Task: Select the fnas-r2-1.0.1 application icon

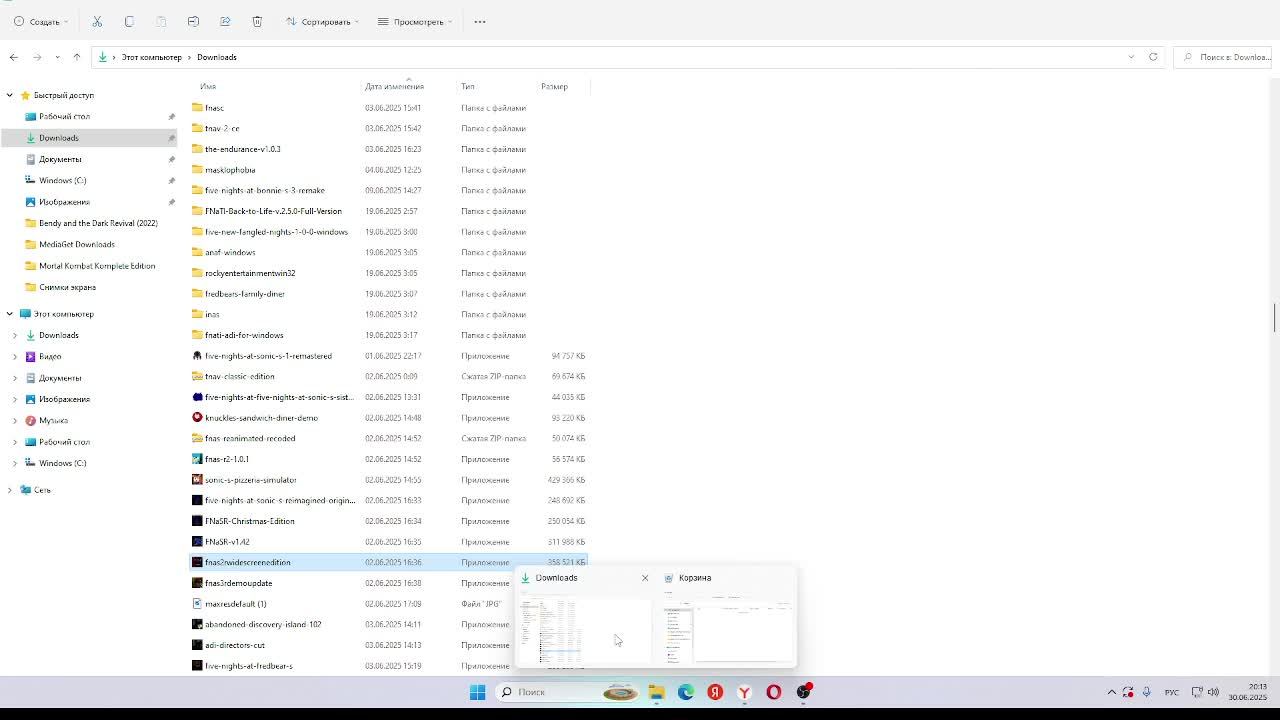Action: [x=197, y=459]
